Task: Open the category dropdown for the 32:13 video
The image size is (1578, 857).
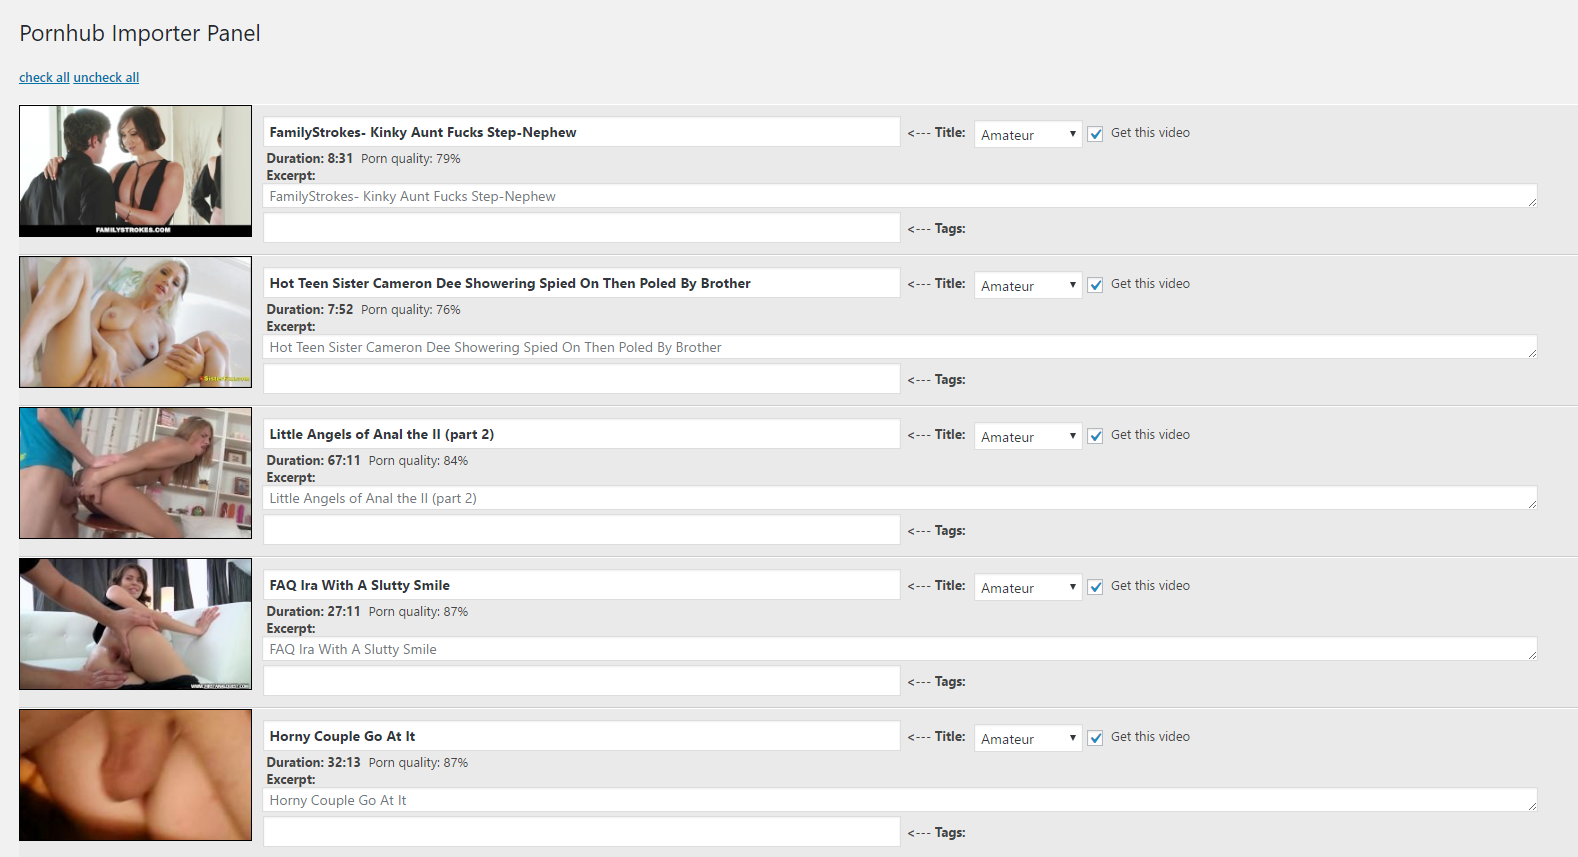Action: tap(1028, 738)
